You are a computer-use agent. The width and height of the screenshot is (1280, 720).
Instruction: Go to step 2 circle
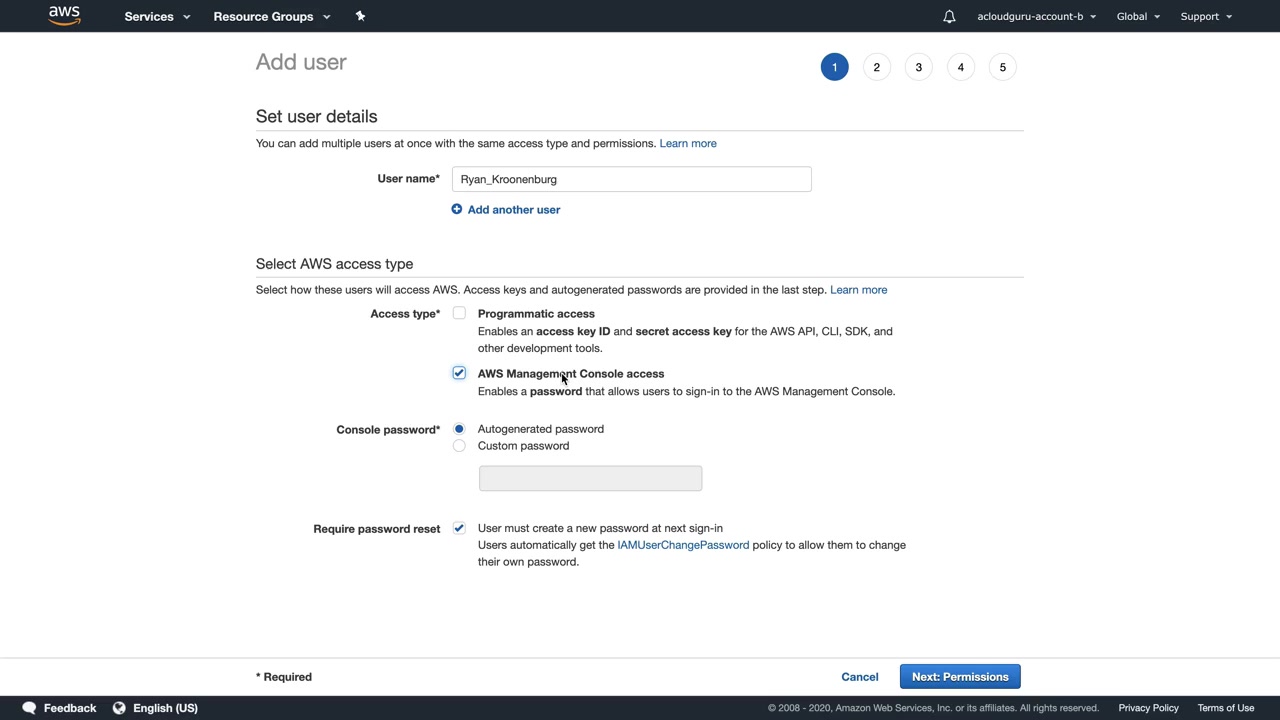point(876,67)
